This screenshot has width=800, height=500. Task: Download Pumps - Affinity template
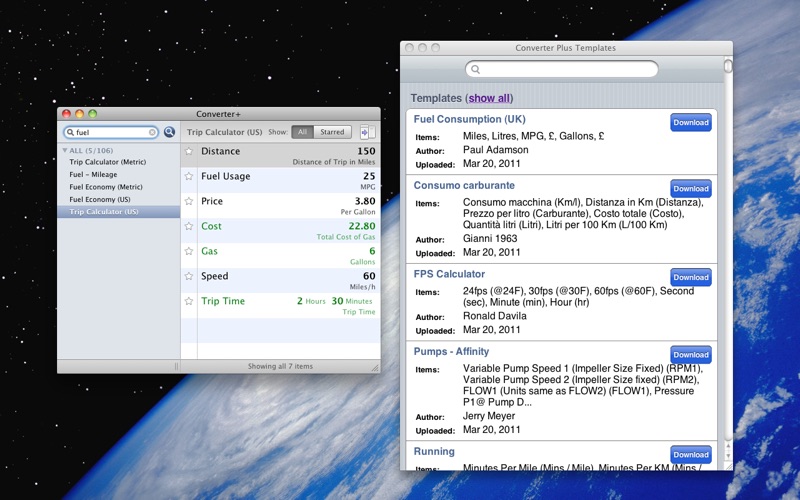point(691,355)
